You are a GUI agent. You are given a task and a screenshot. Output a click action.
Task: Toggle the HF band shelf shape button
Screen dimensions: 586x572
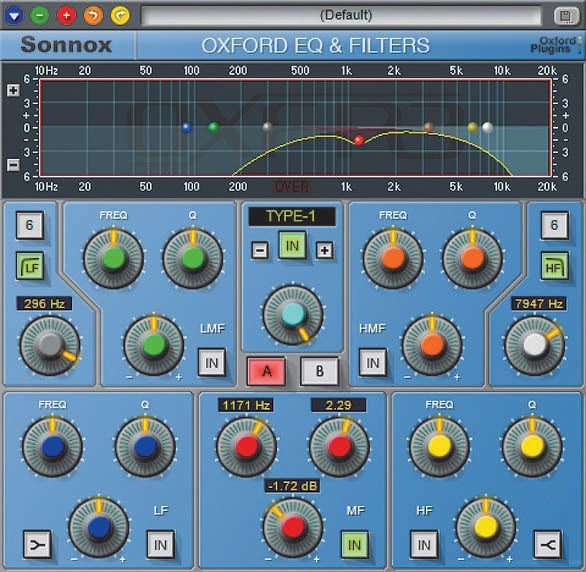(x=548, y=545)
